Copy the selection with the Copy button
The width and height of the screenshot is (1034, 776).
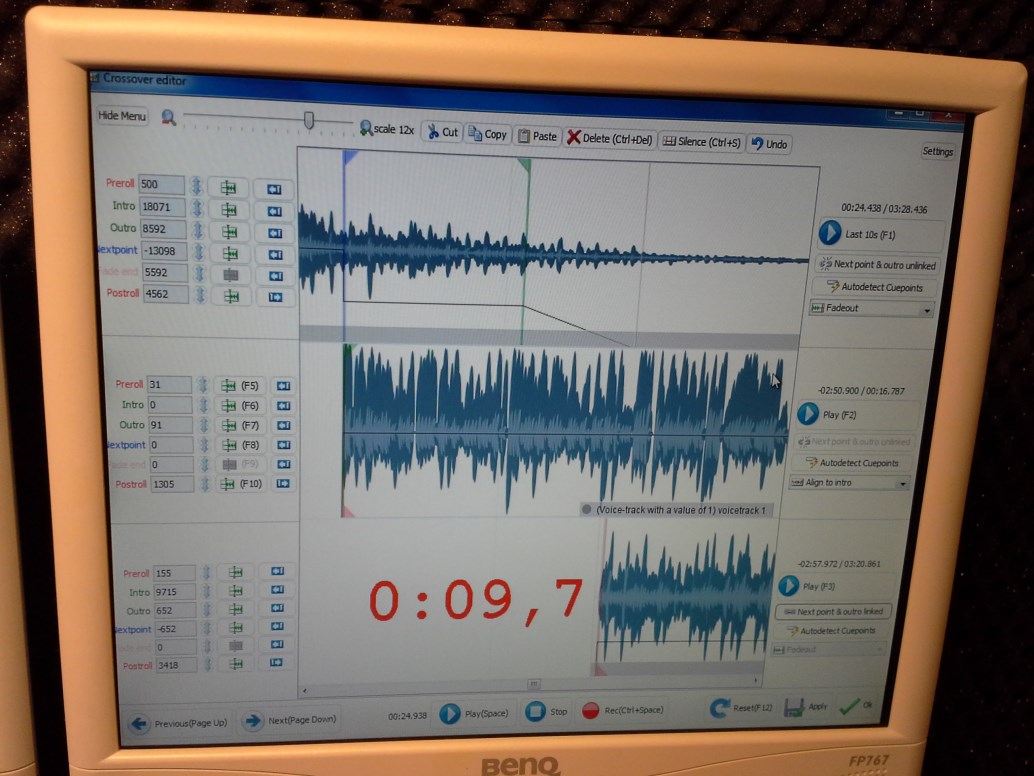[x=487, y=134]
